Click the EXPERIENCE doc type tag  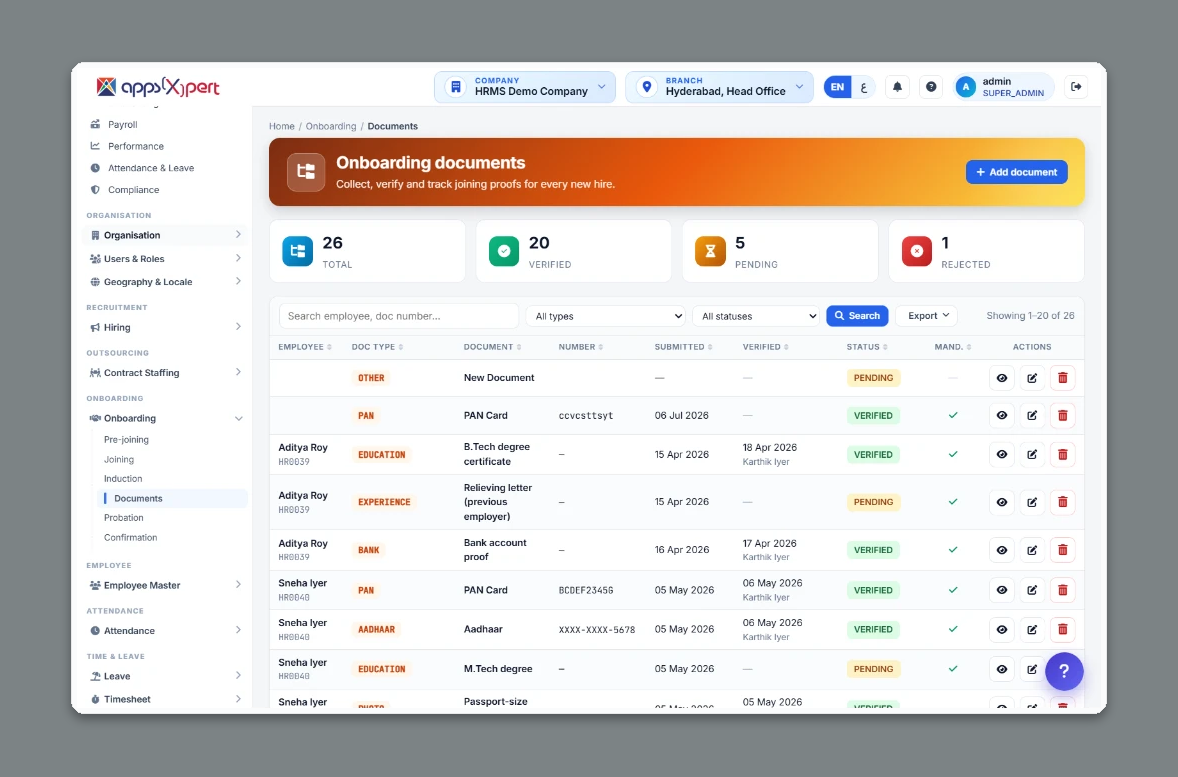click(x=384, y=502)
